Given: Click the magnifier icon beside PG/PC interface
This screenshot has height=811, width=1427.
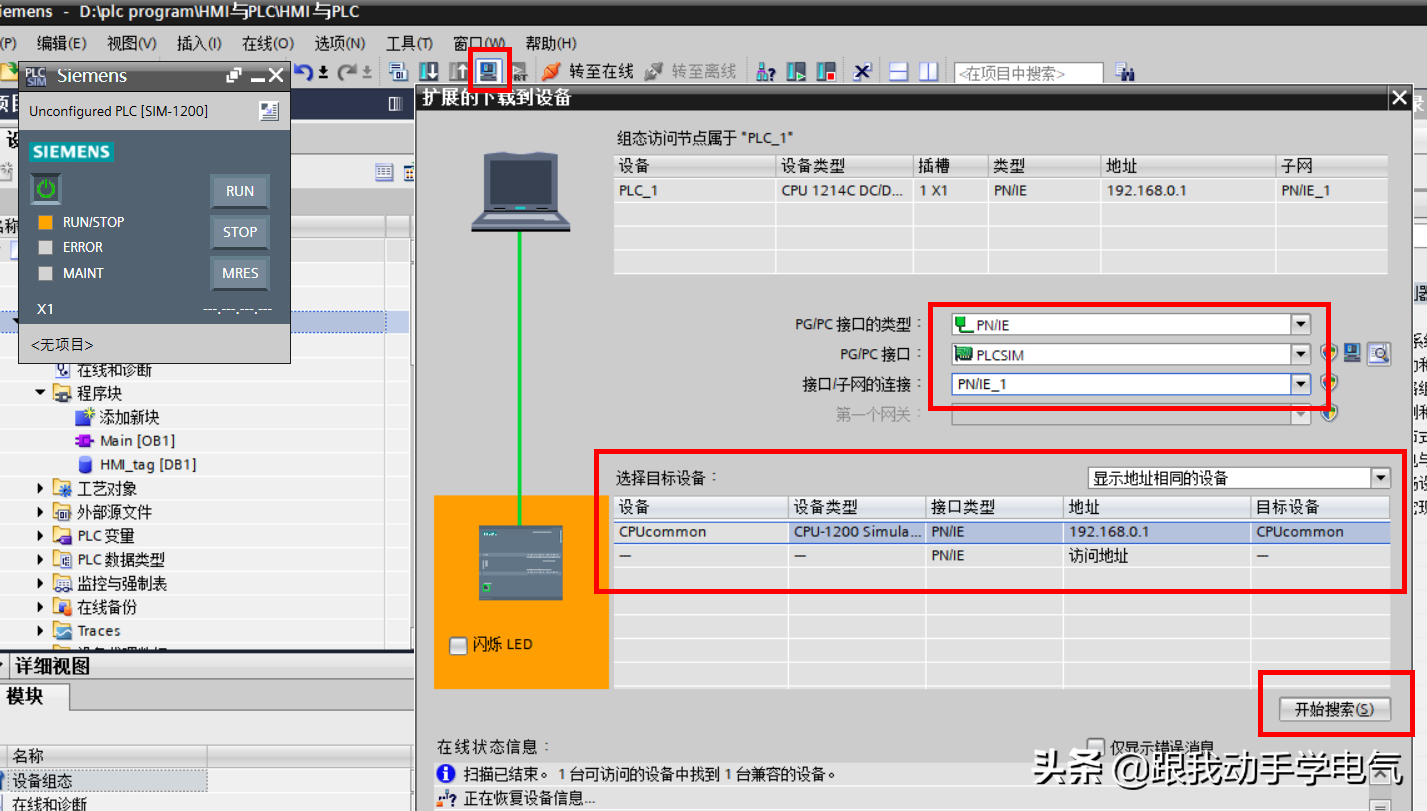Looking at the screenshot, I should tap(1380, 353).
